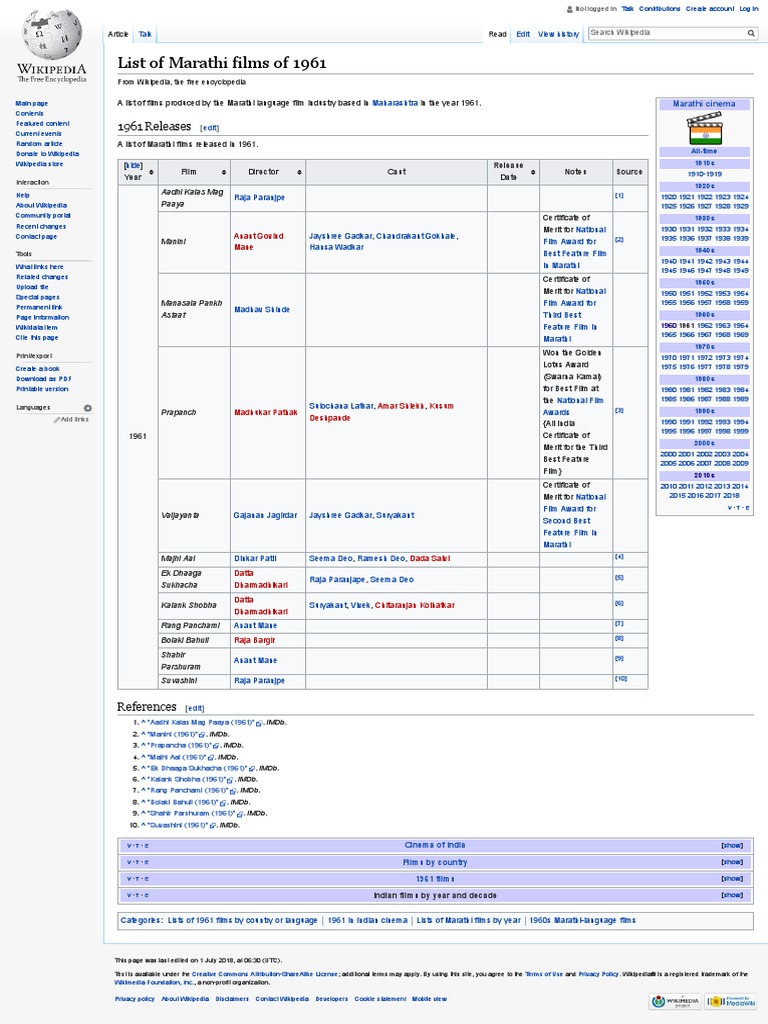Switch to the Talk tab
The width and height of the screenshot is (768, 1024).
[x=145, y=34]
